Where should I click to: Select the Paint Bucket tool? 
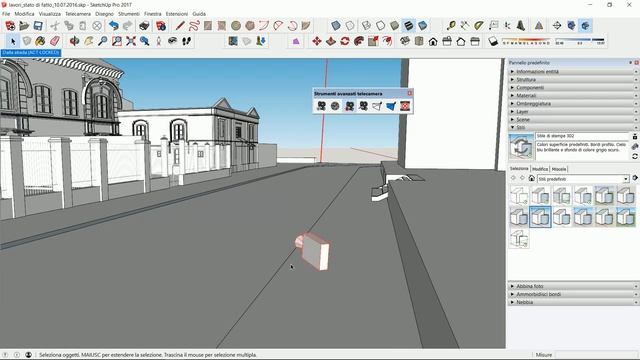click(40, 41)
